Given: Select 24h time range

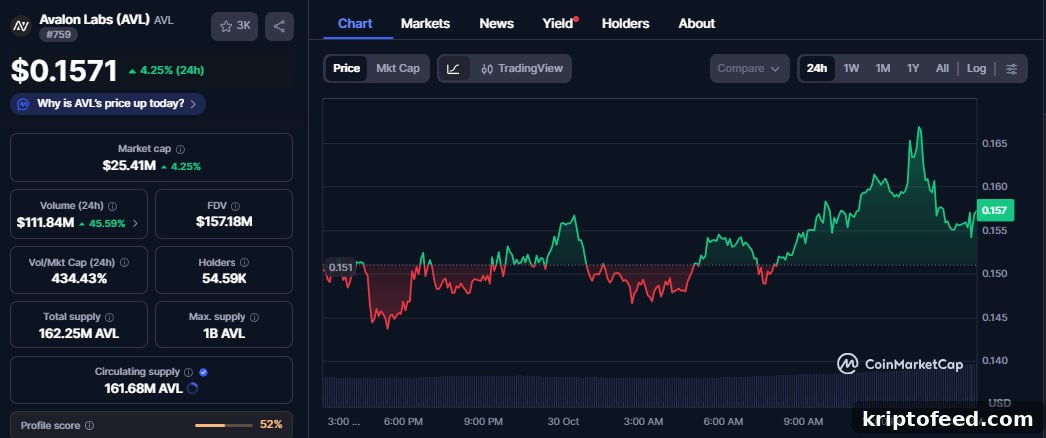Looking at the screenshot, I should click(817, 69).
